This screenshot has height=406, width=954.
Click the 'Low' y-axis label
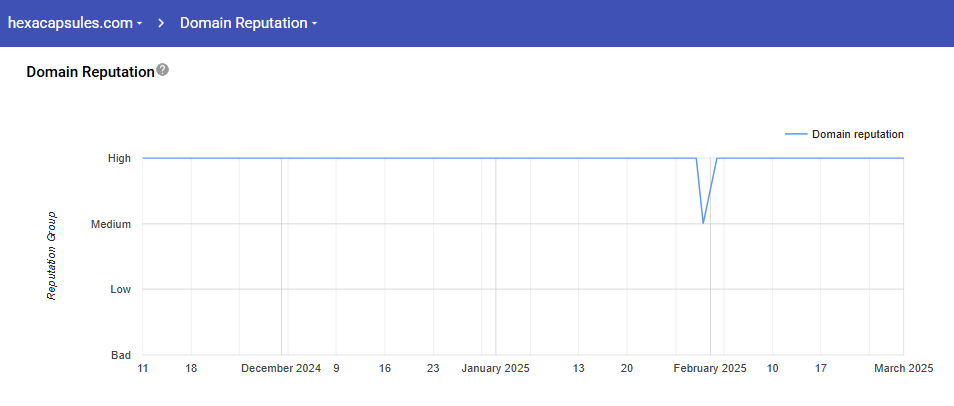120,290
